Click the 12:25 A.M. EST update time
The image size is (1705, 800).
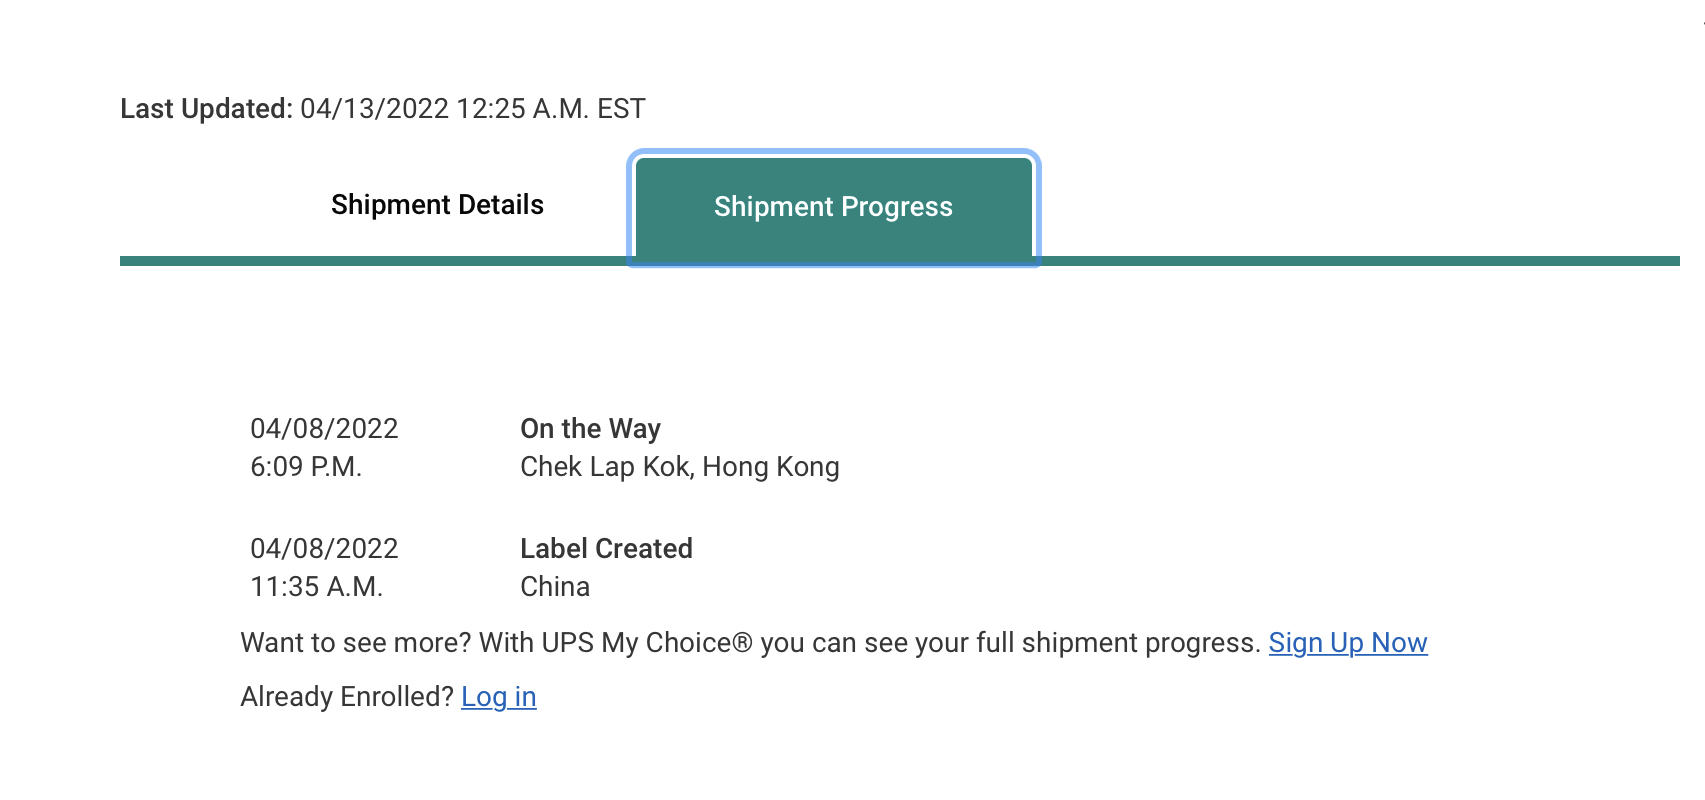tap(550, 109)
